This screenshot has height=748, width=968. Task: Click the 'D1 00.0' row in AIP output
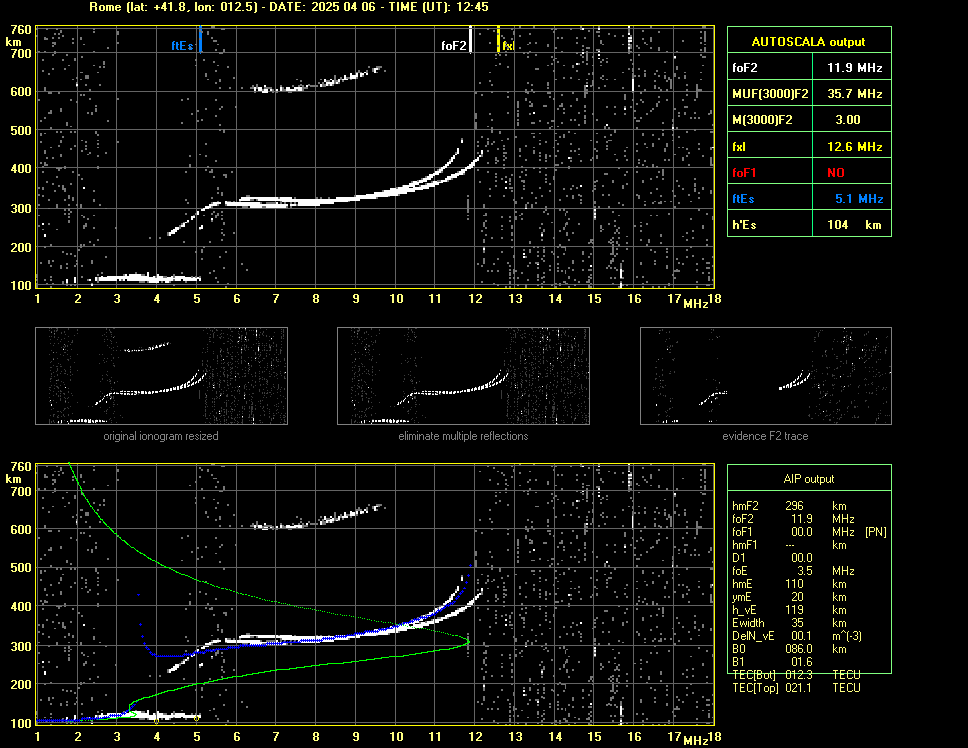pos(772,558)
